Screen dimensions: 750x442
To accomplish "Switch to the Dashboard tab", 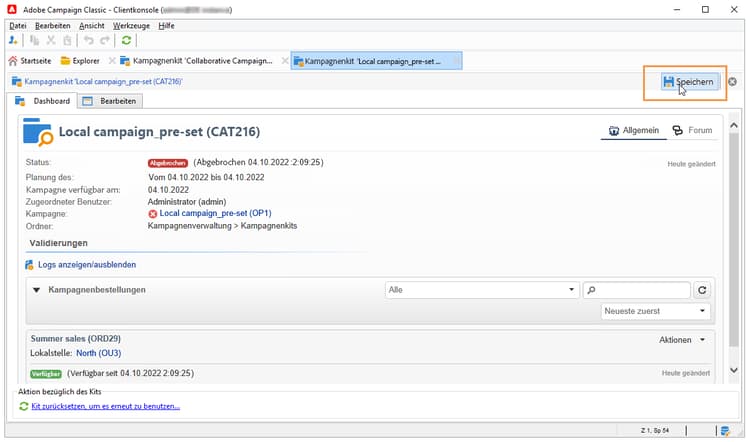I will pos(43,101).
